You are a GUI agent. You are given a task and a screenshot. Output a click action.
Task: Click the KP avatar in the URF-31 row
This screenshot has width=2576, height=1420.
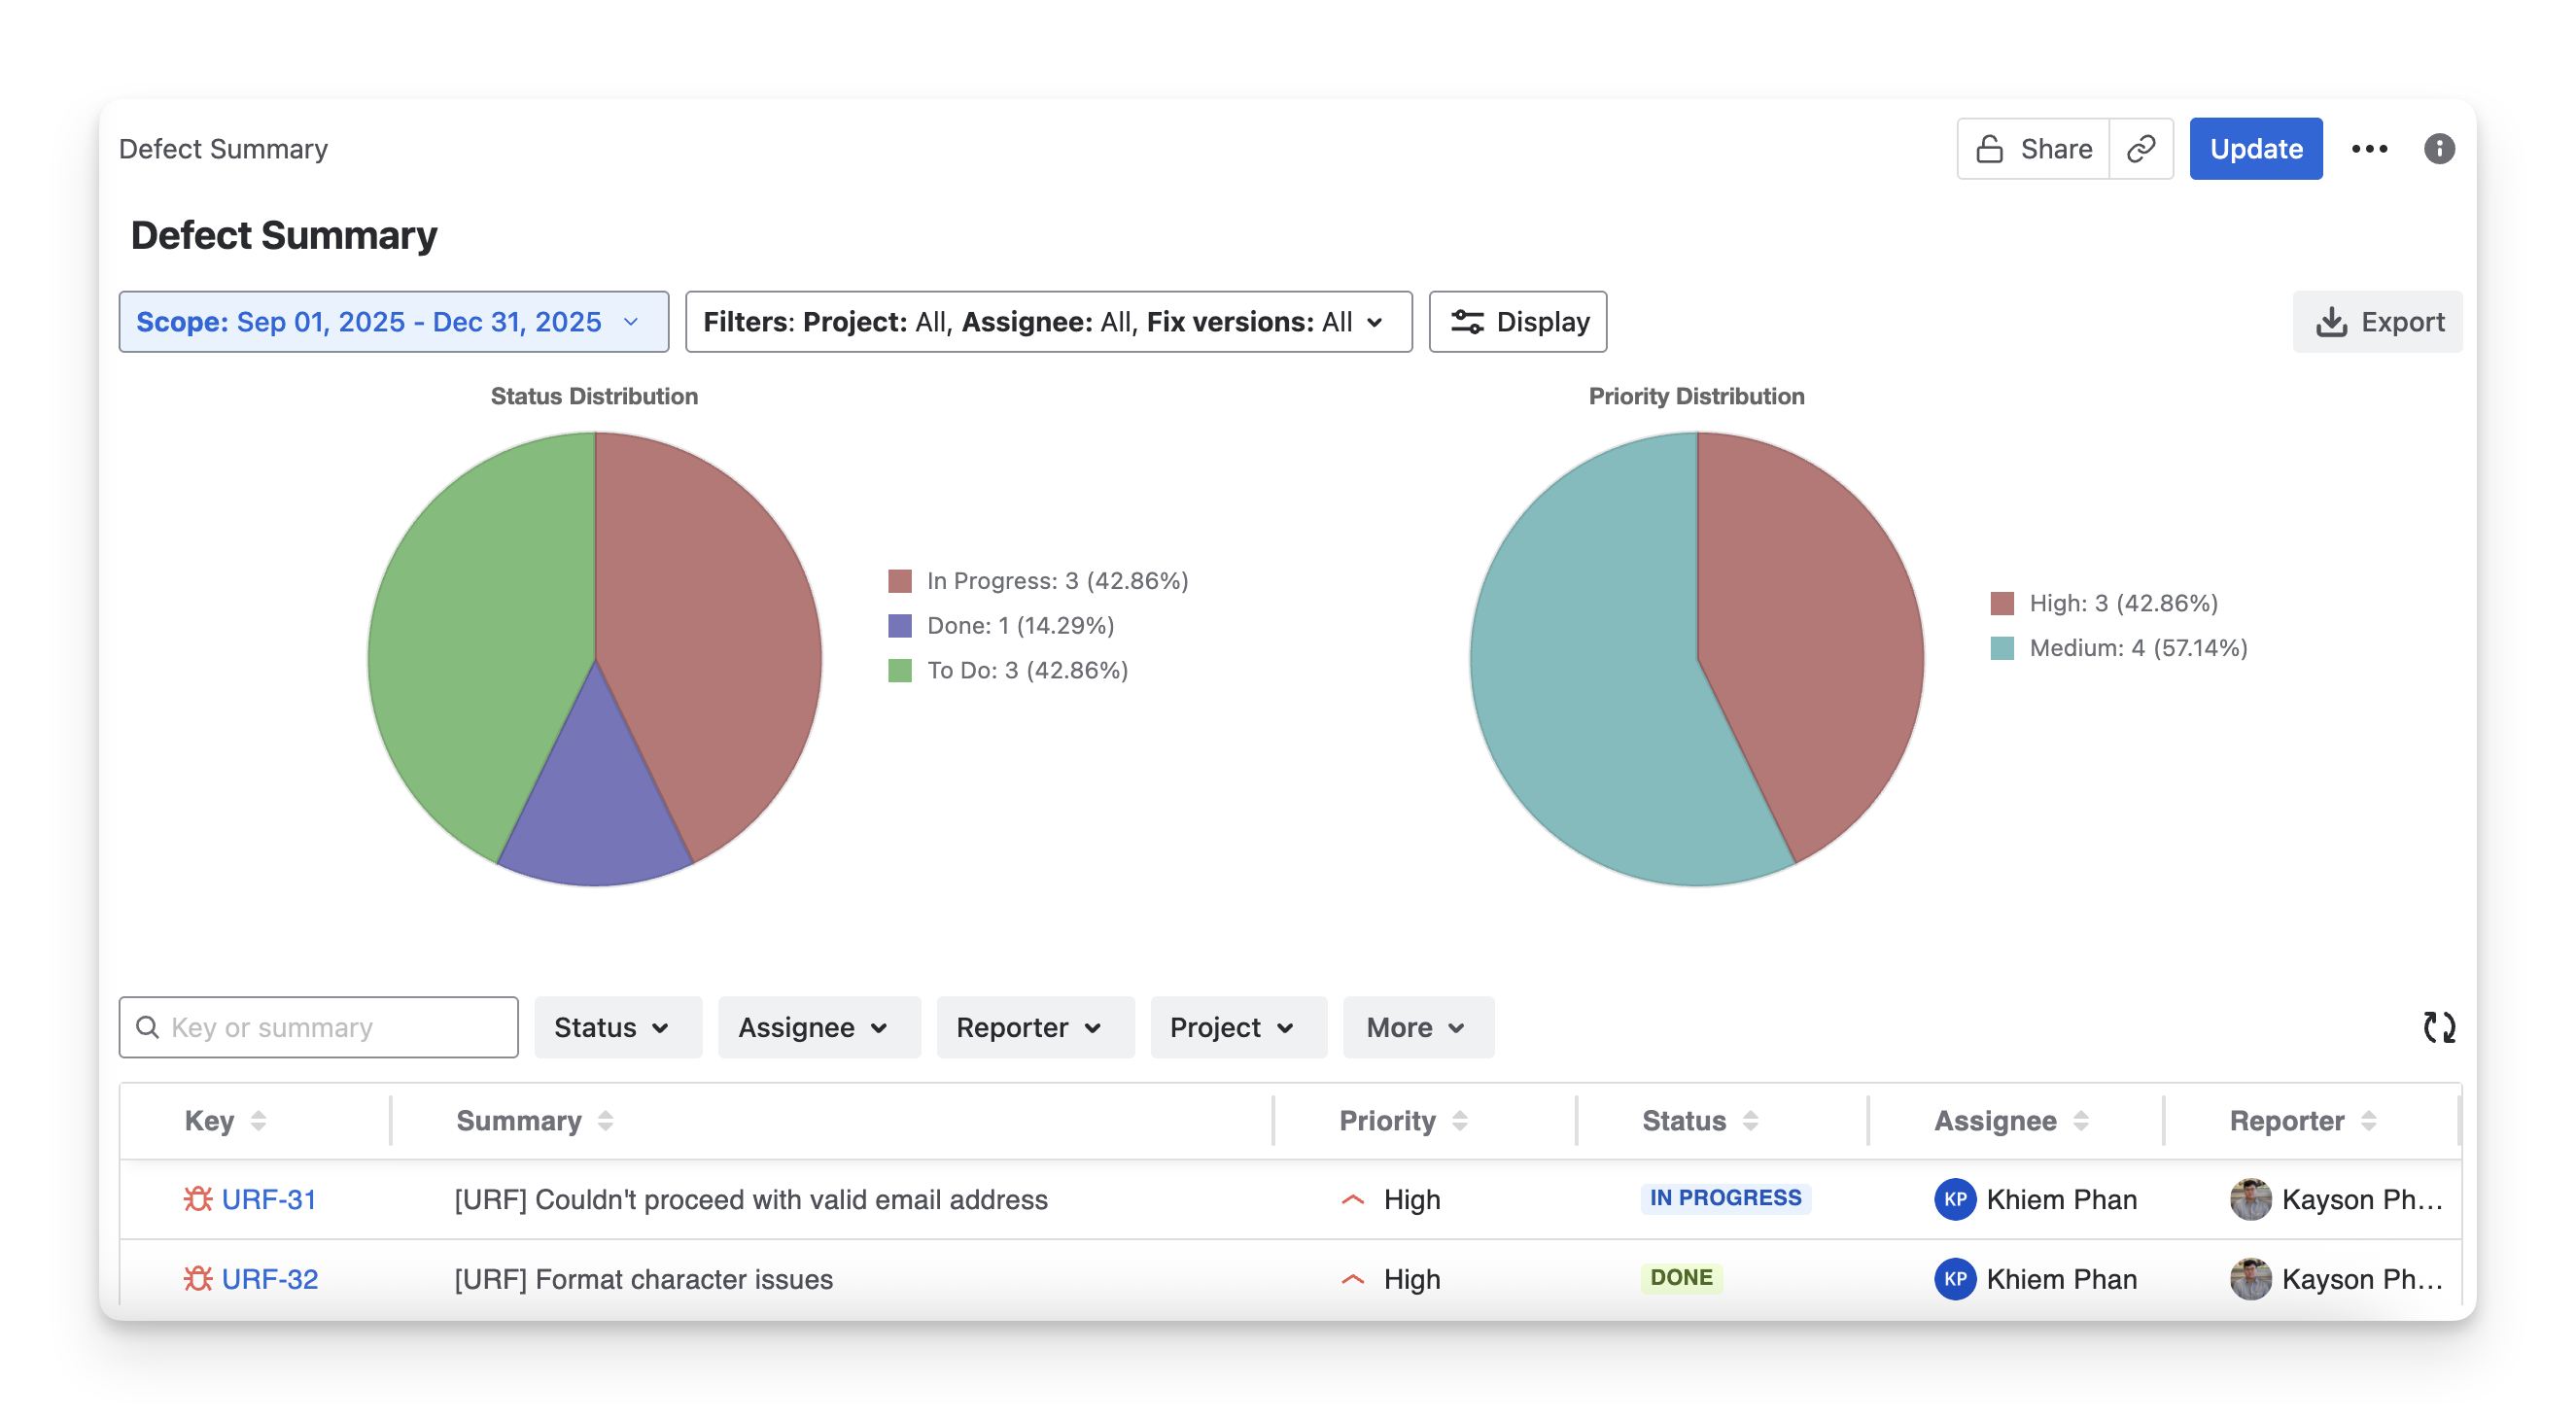pyautogui.click(x=1954, y=1198)
